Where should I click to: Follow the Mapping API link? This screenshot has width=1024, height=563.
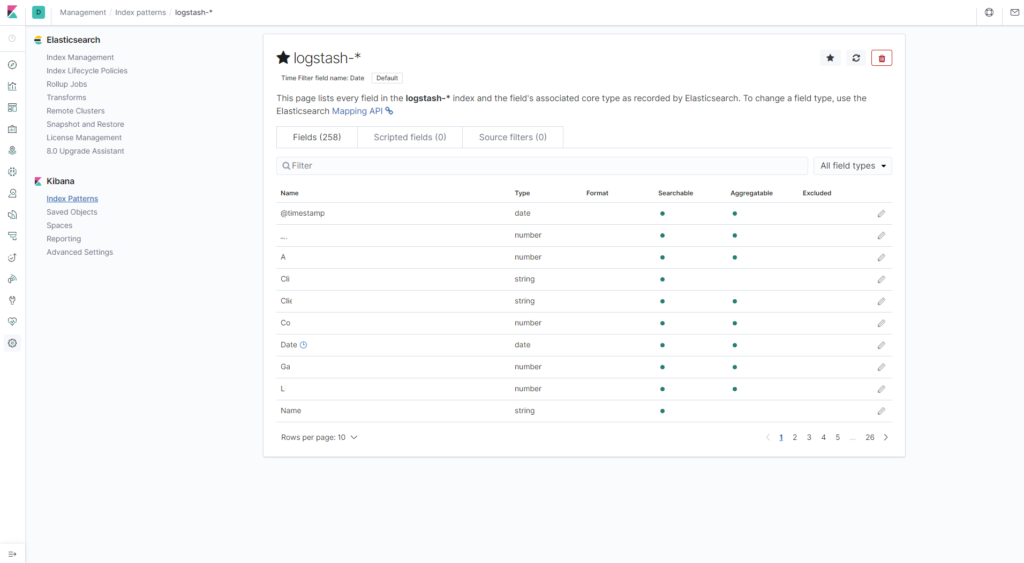357,111
